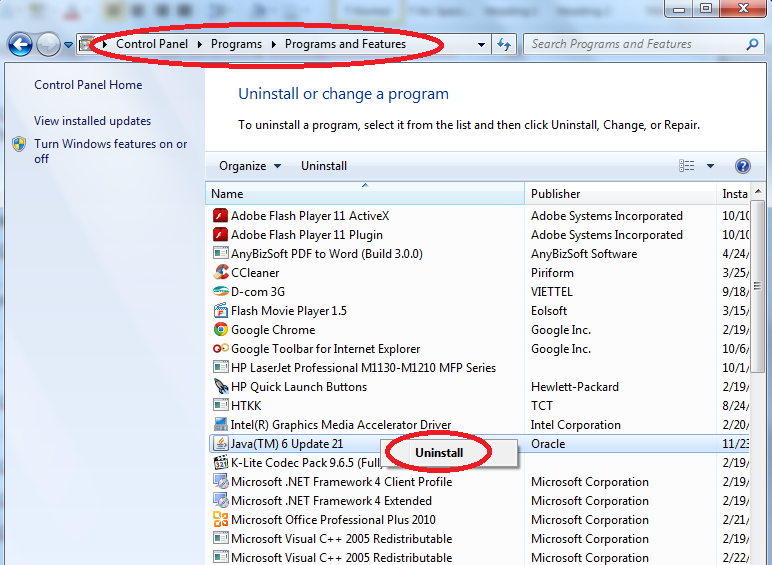Click the AnyBizSoft PDF to Word icon
Viewport: 772px width, 565px height.
220,254
